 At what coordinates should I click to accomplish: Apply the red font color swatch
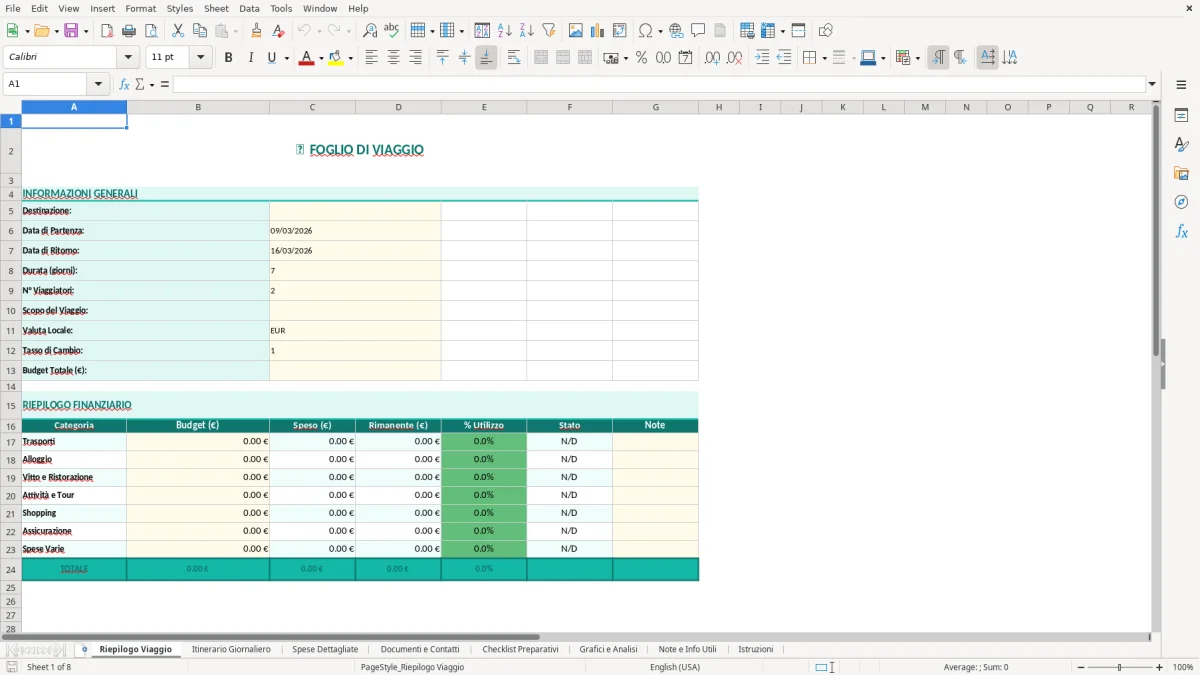coord(306,58)
